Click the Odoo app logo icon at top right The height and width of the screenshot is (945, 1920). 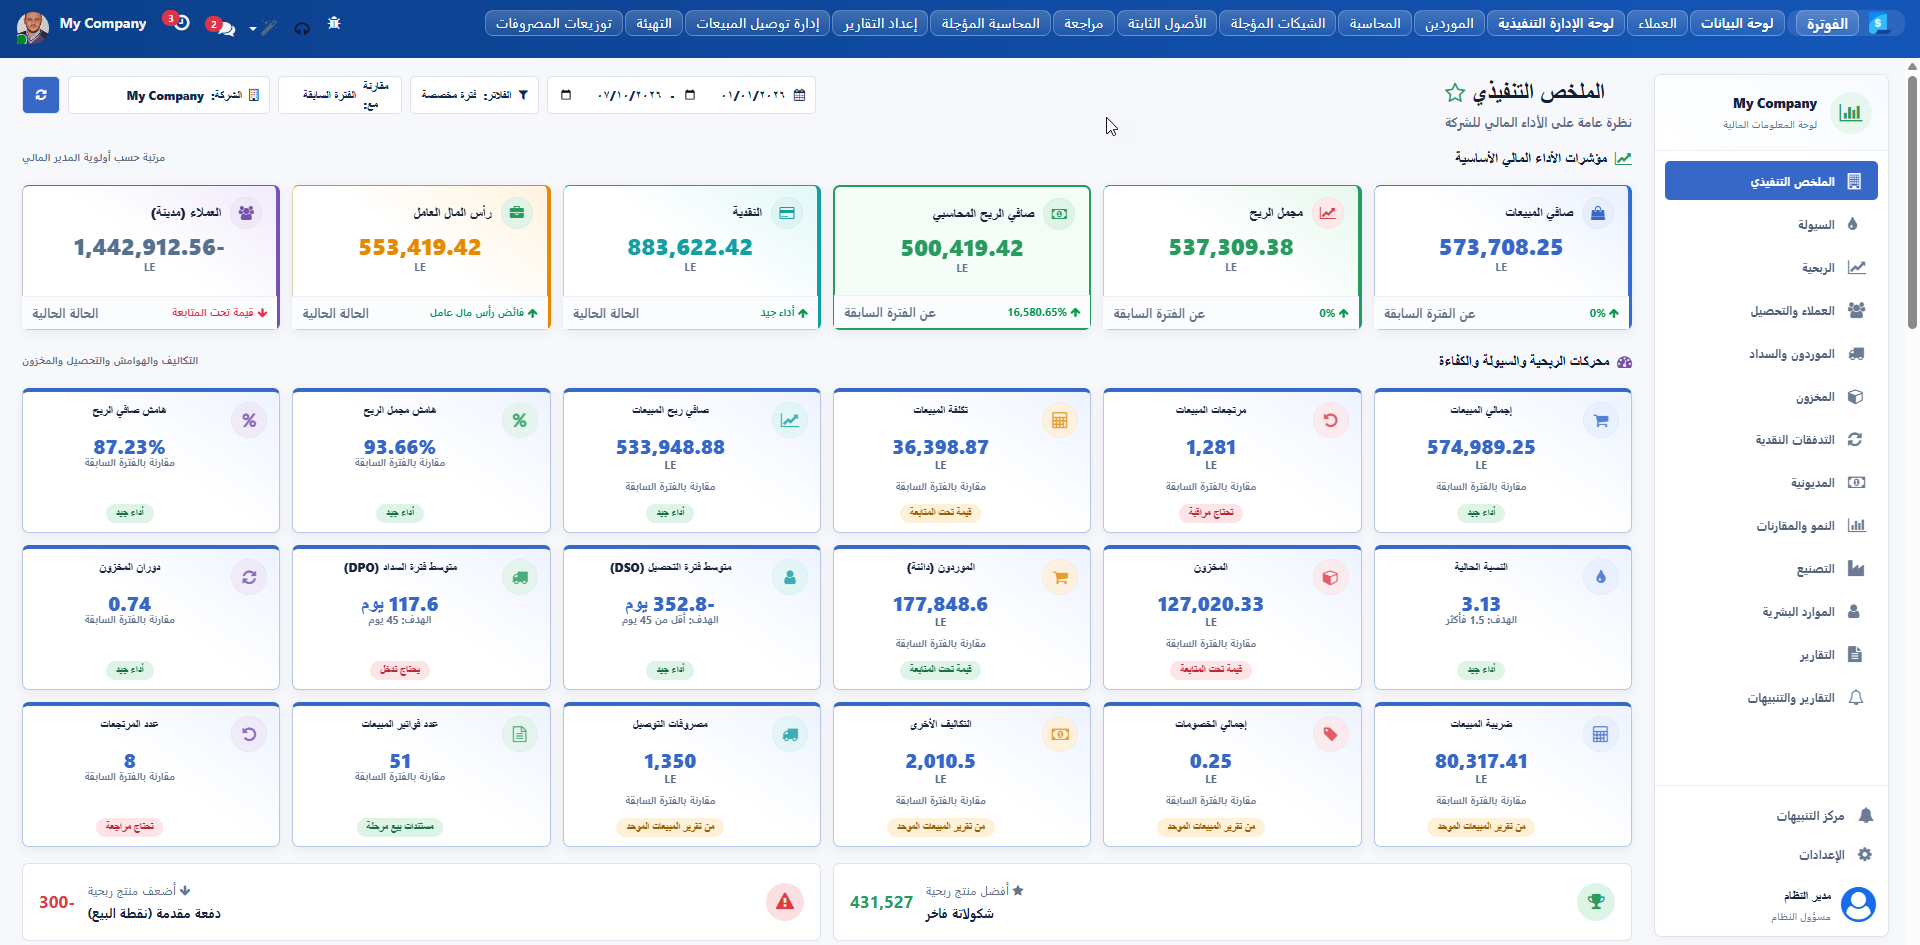[1878, 23]
